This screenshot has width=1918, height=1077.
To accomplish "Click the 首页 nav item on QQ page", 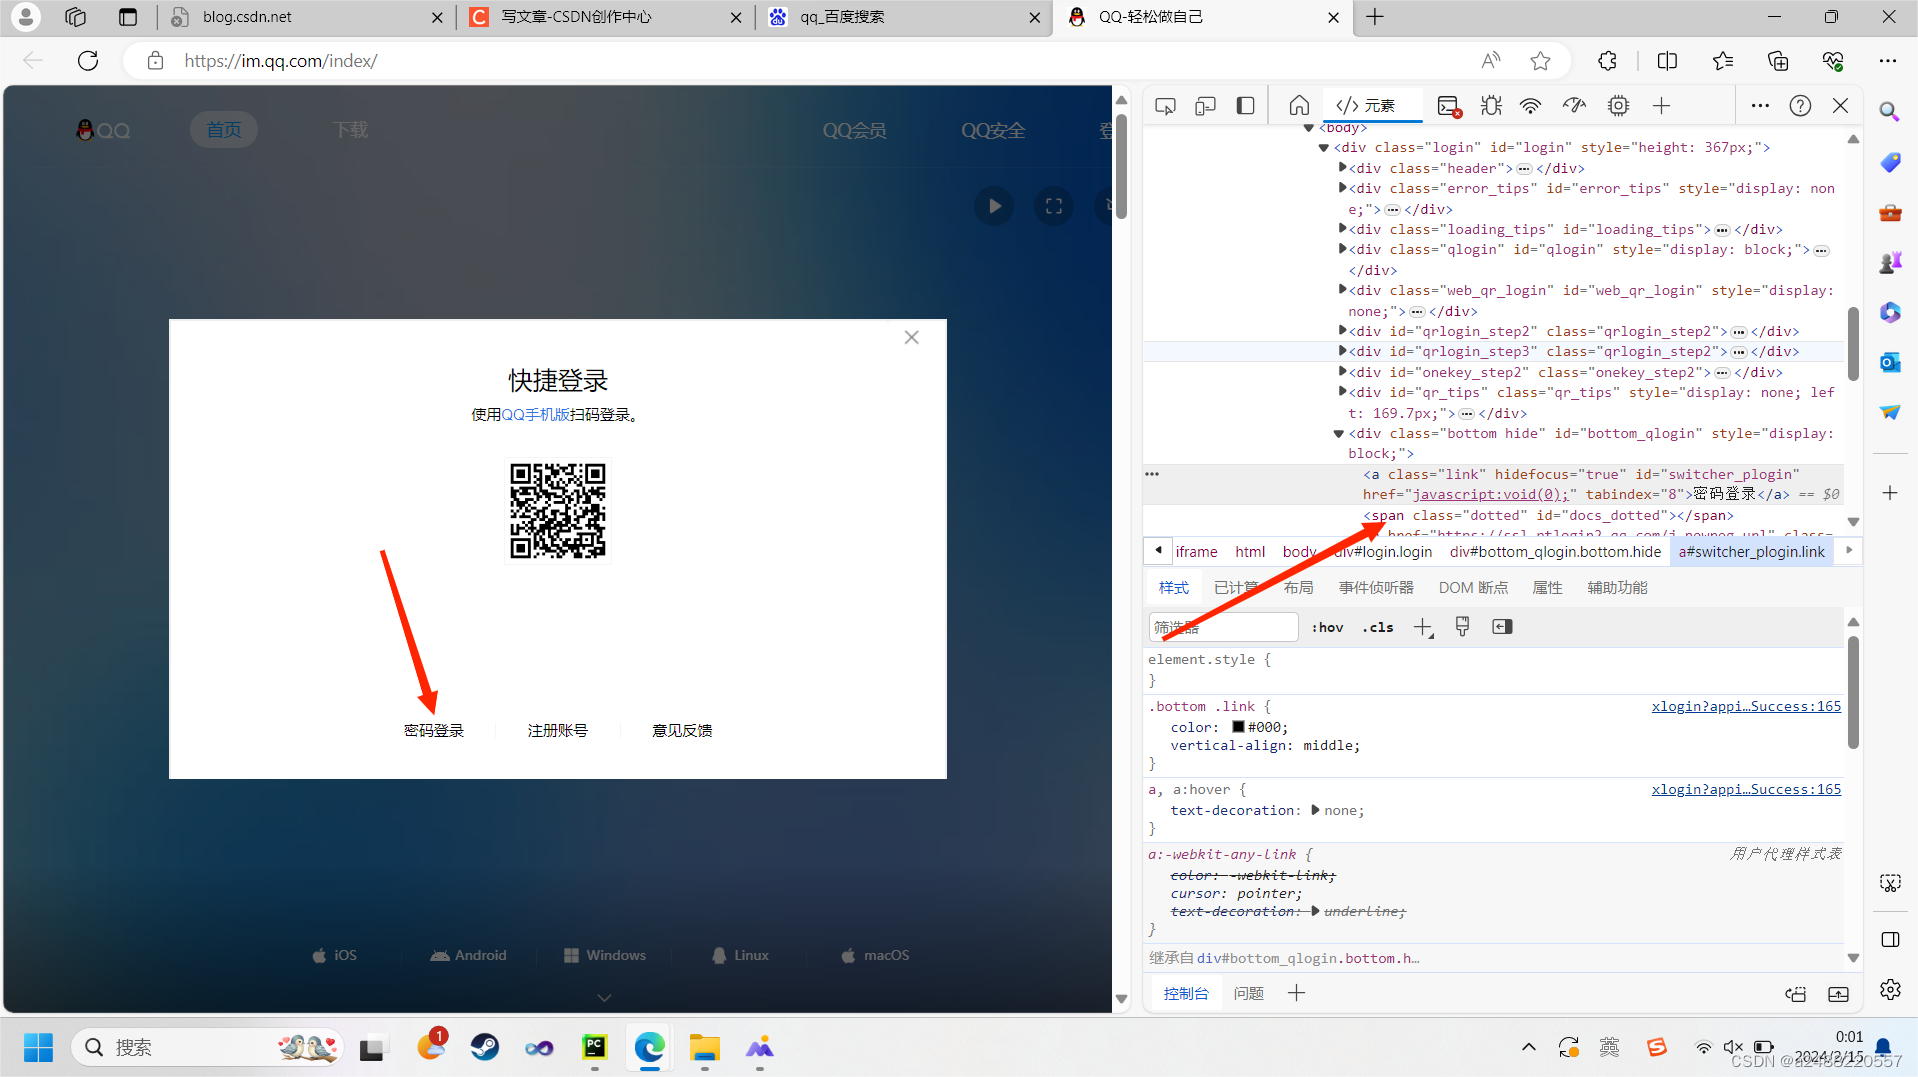I will 224,130.
